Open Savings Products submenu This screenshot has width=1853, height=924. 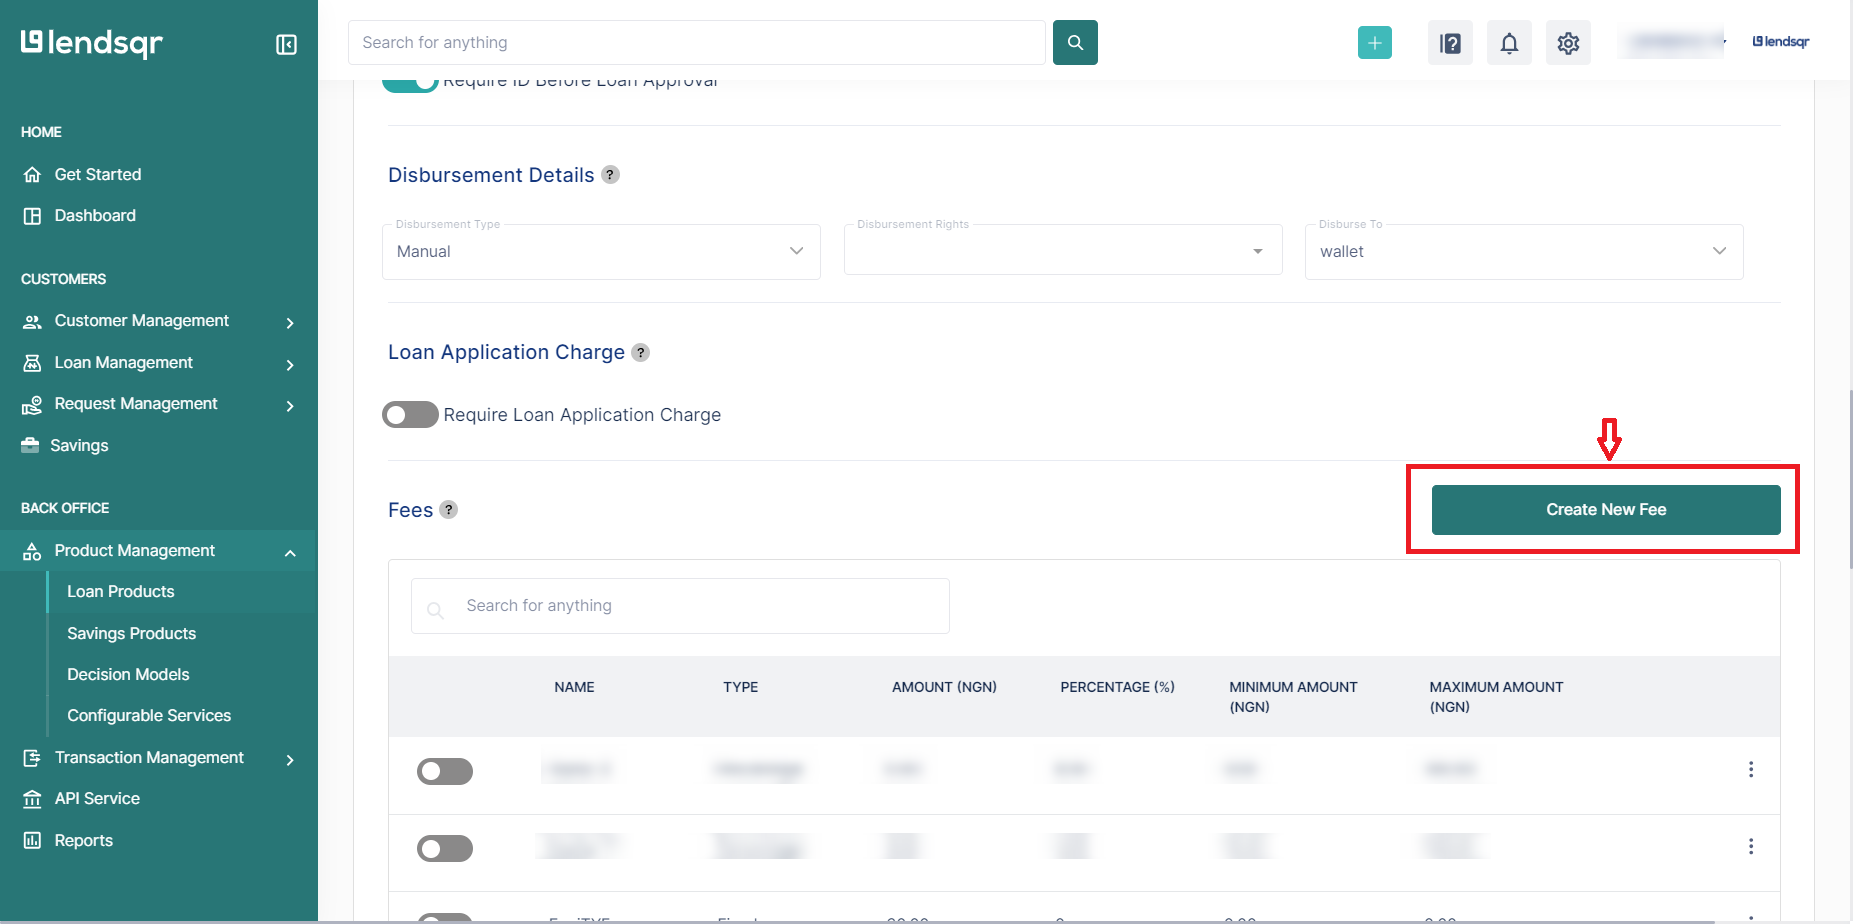pyautogui.click(x=132, y=633)
